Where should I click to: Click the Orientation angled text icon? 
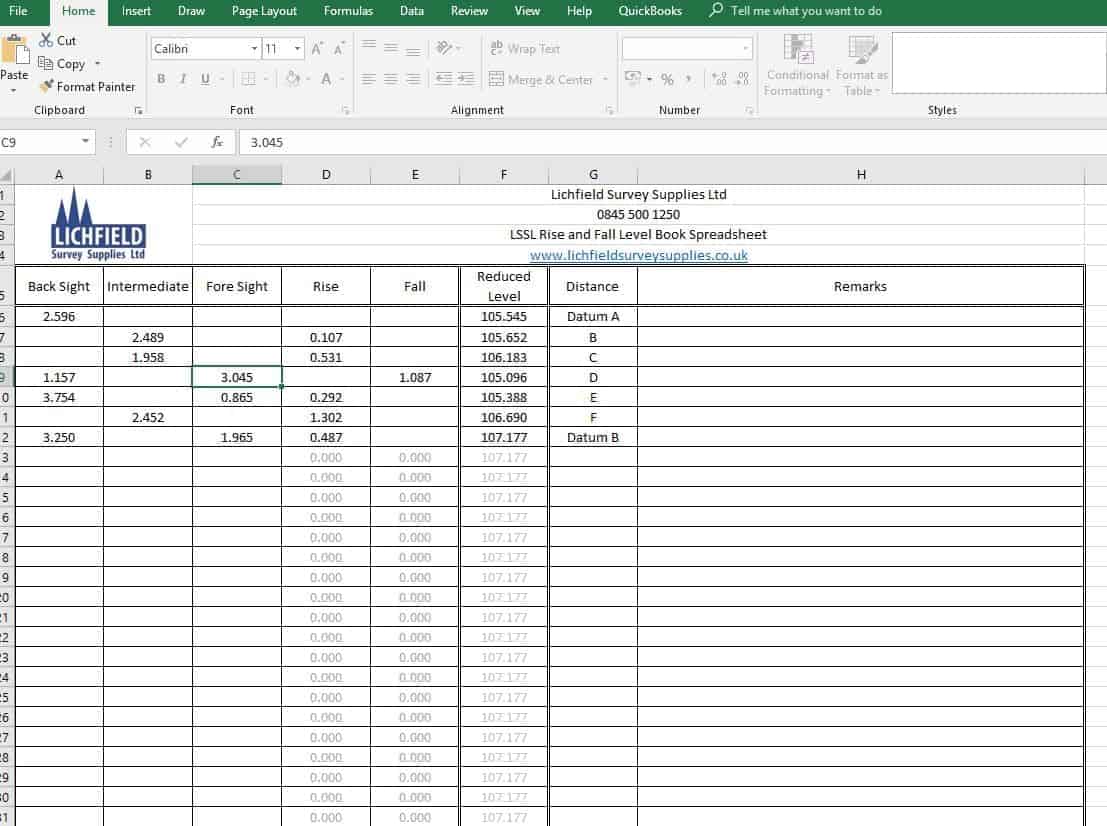pos(444,47)
